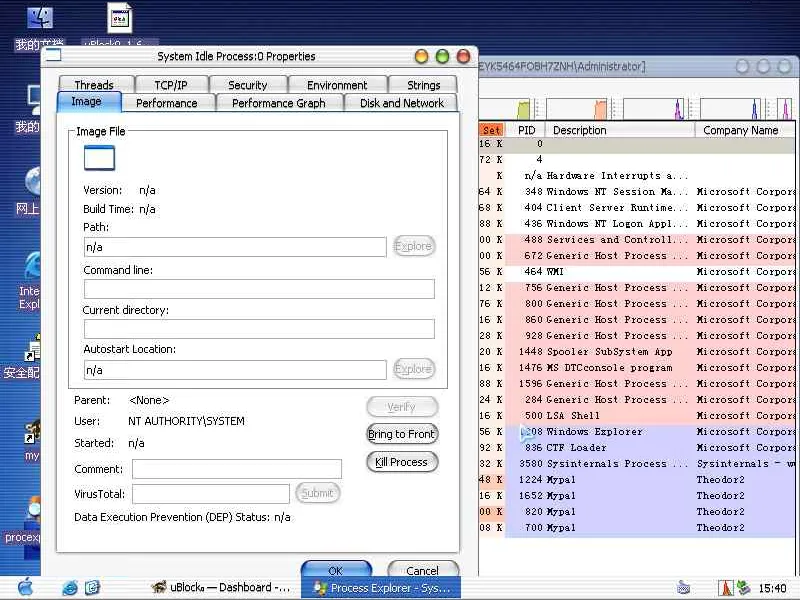Image resolution: width=800 pixels, height=600 pixels.
Task: Select Windows NT Session Manager row
Action: pos(637,191)
